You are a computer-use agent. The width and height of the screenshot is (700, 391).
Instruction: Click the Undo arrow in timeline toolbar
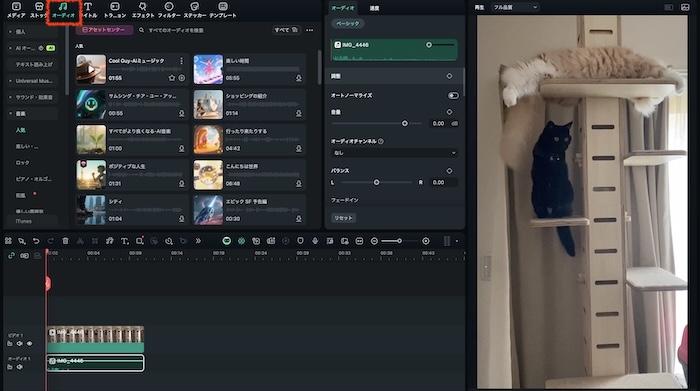[x=36, y=241]
